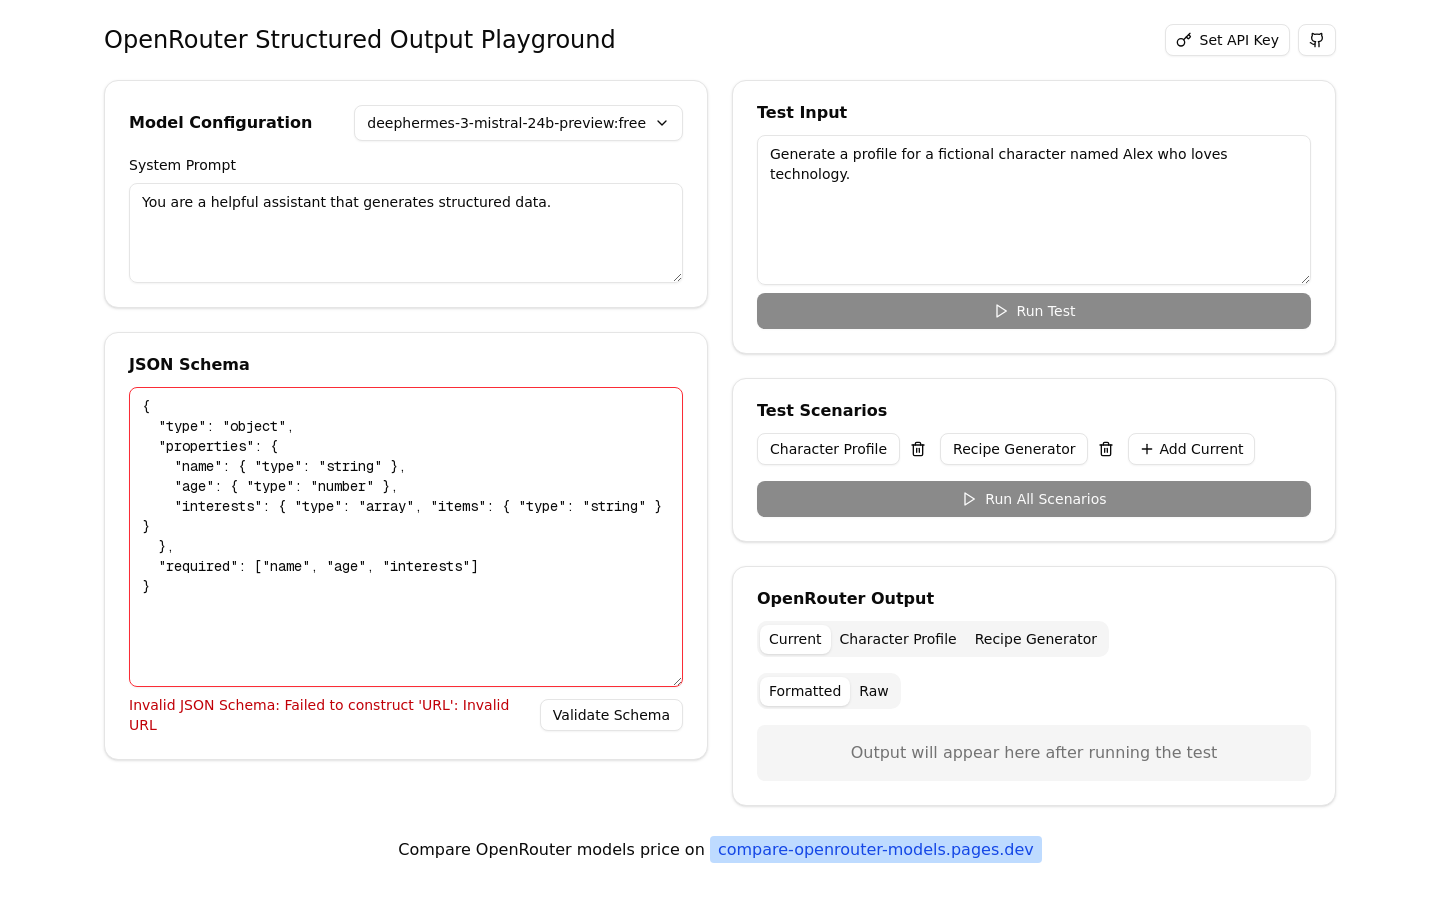This screenshot has width=1440, height=900.
Task: Delete the Recipe Generator scenario
Action: tap(1106, 449)
